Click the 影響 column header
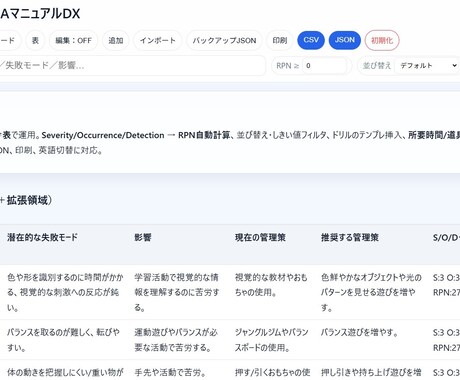 (x=143, y=237)
